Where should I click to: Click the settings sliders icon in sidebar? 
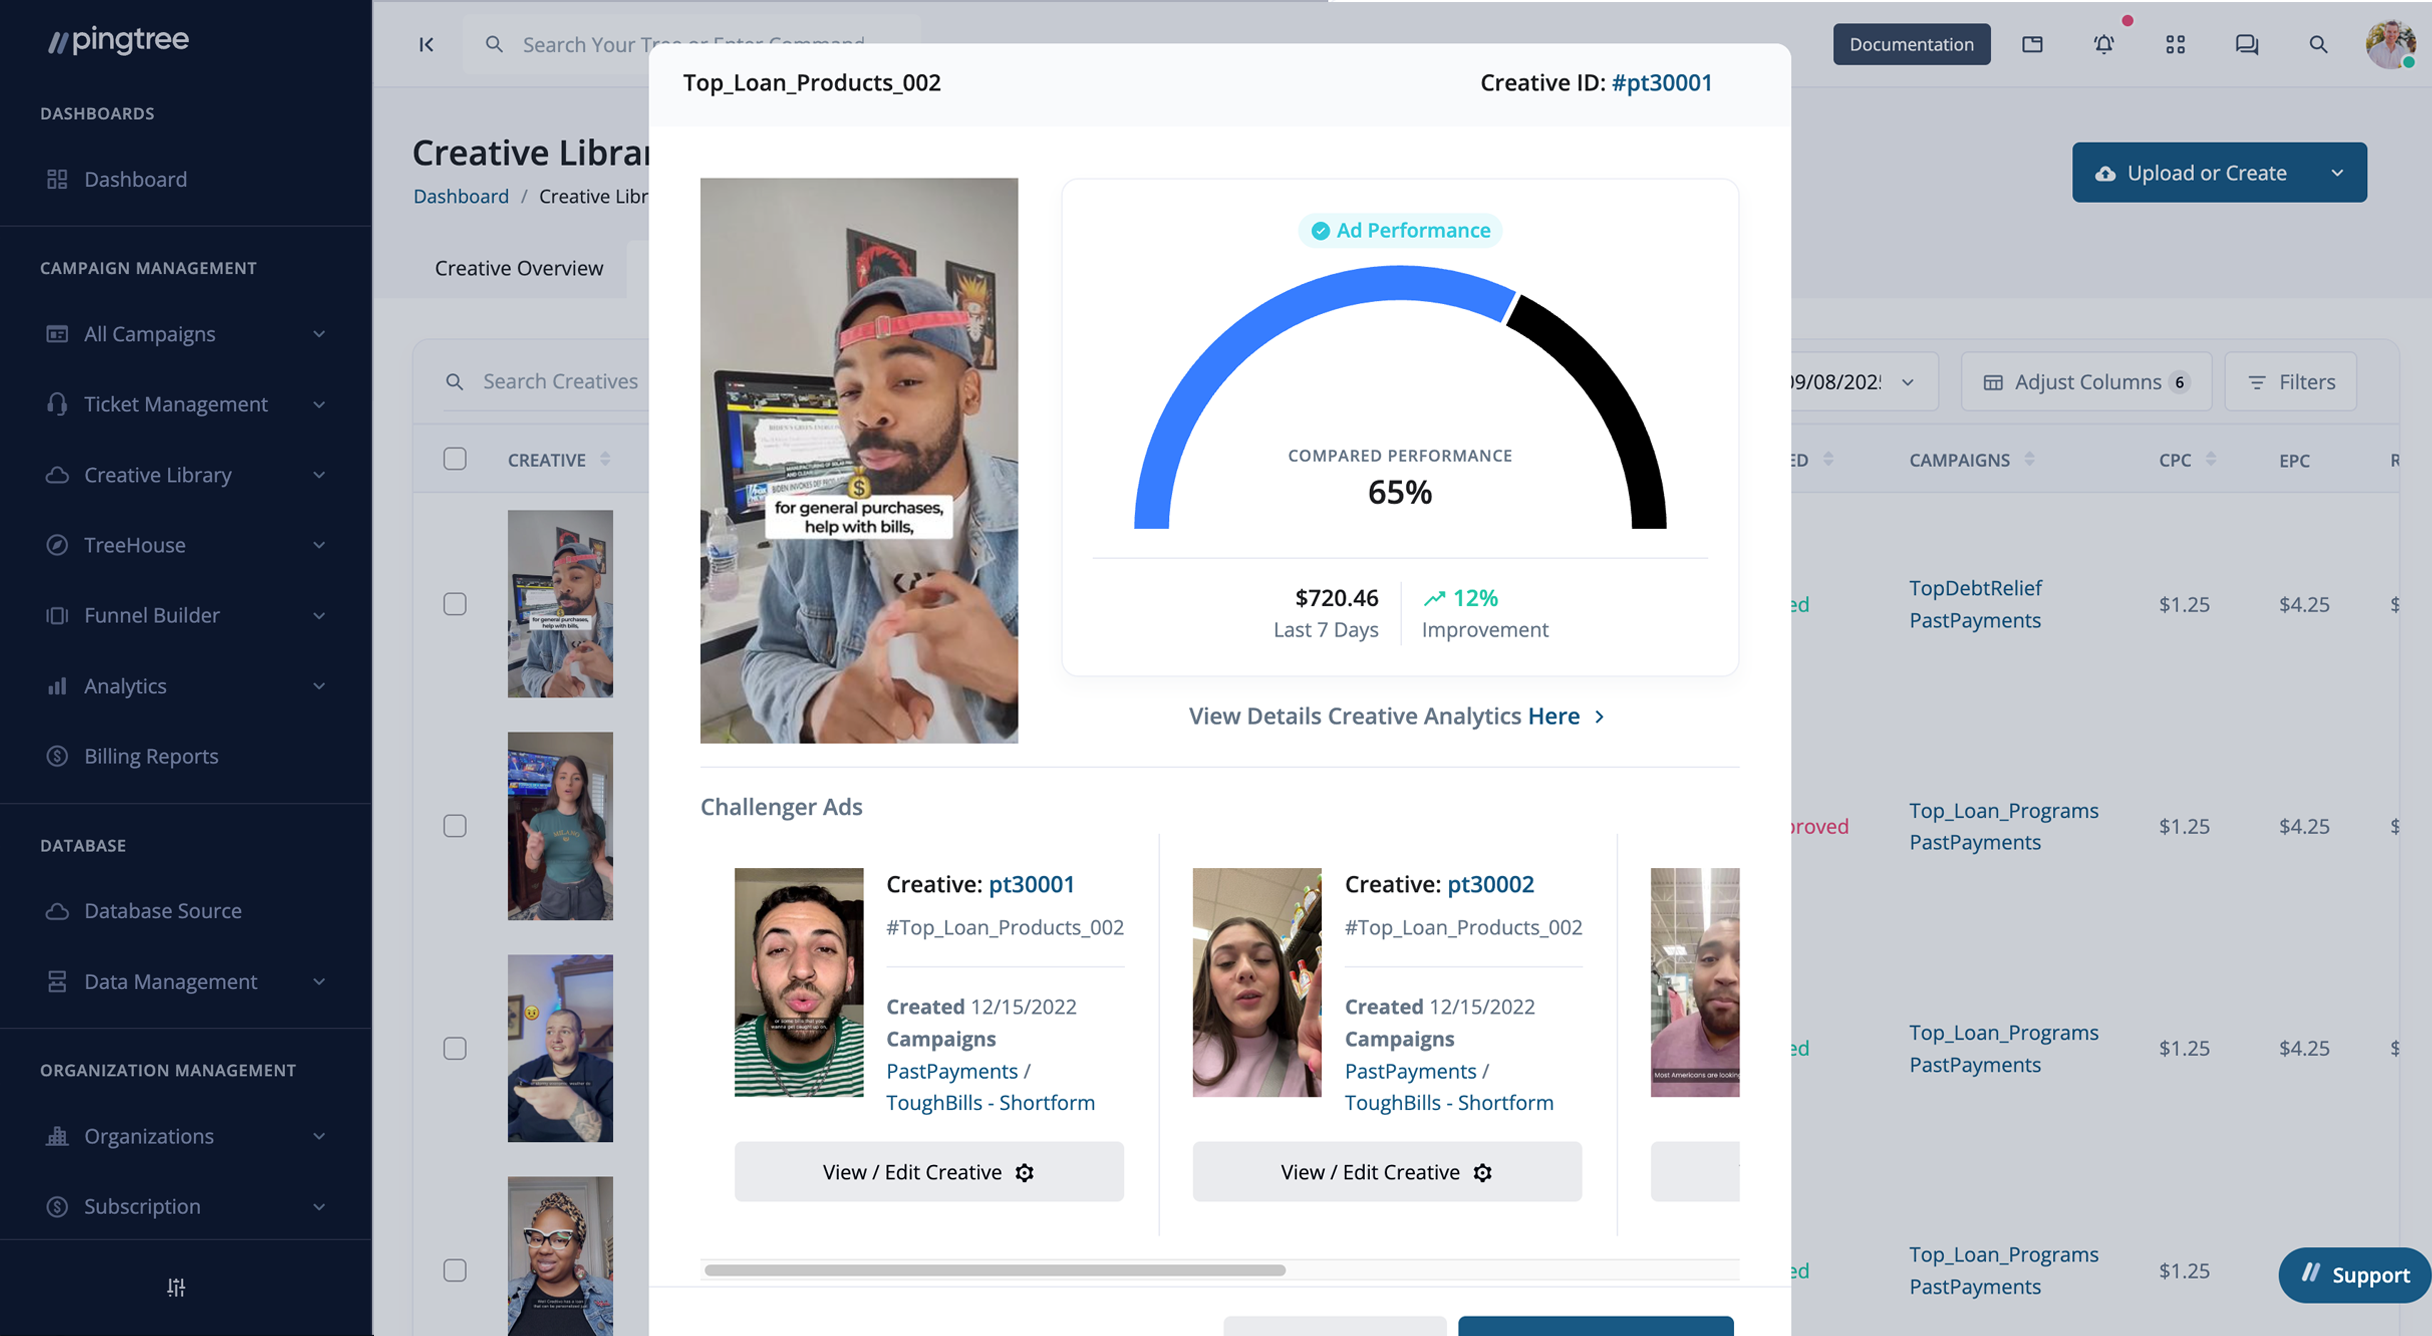coord(176,1287)
